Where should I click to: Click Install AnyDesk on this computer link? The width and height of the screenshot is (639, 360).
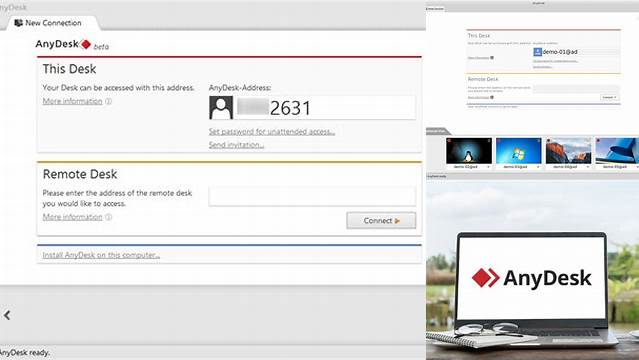click(101, 255)
